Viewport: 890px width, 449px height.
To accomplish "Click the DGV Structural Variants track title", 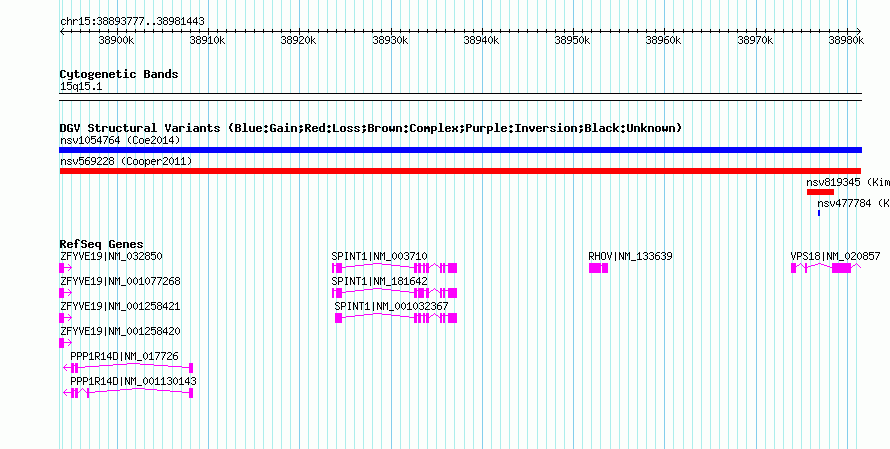I will (371, 128).
